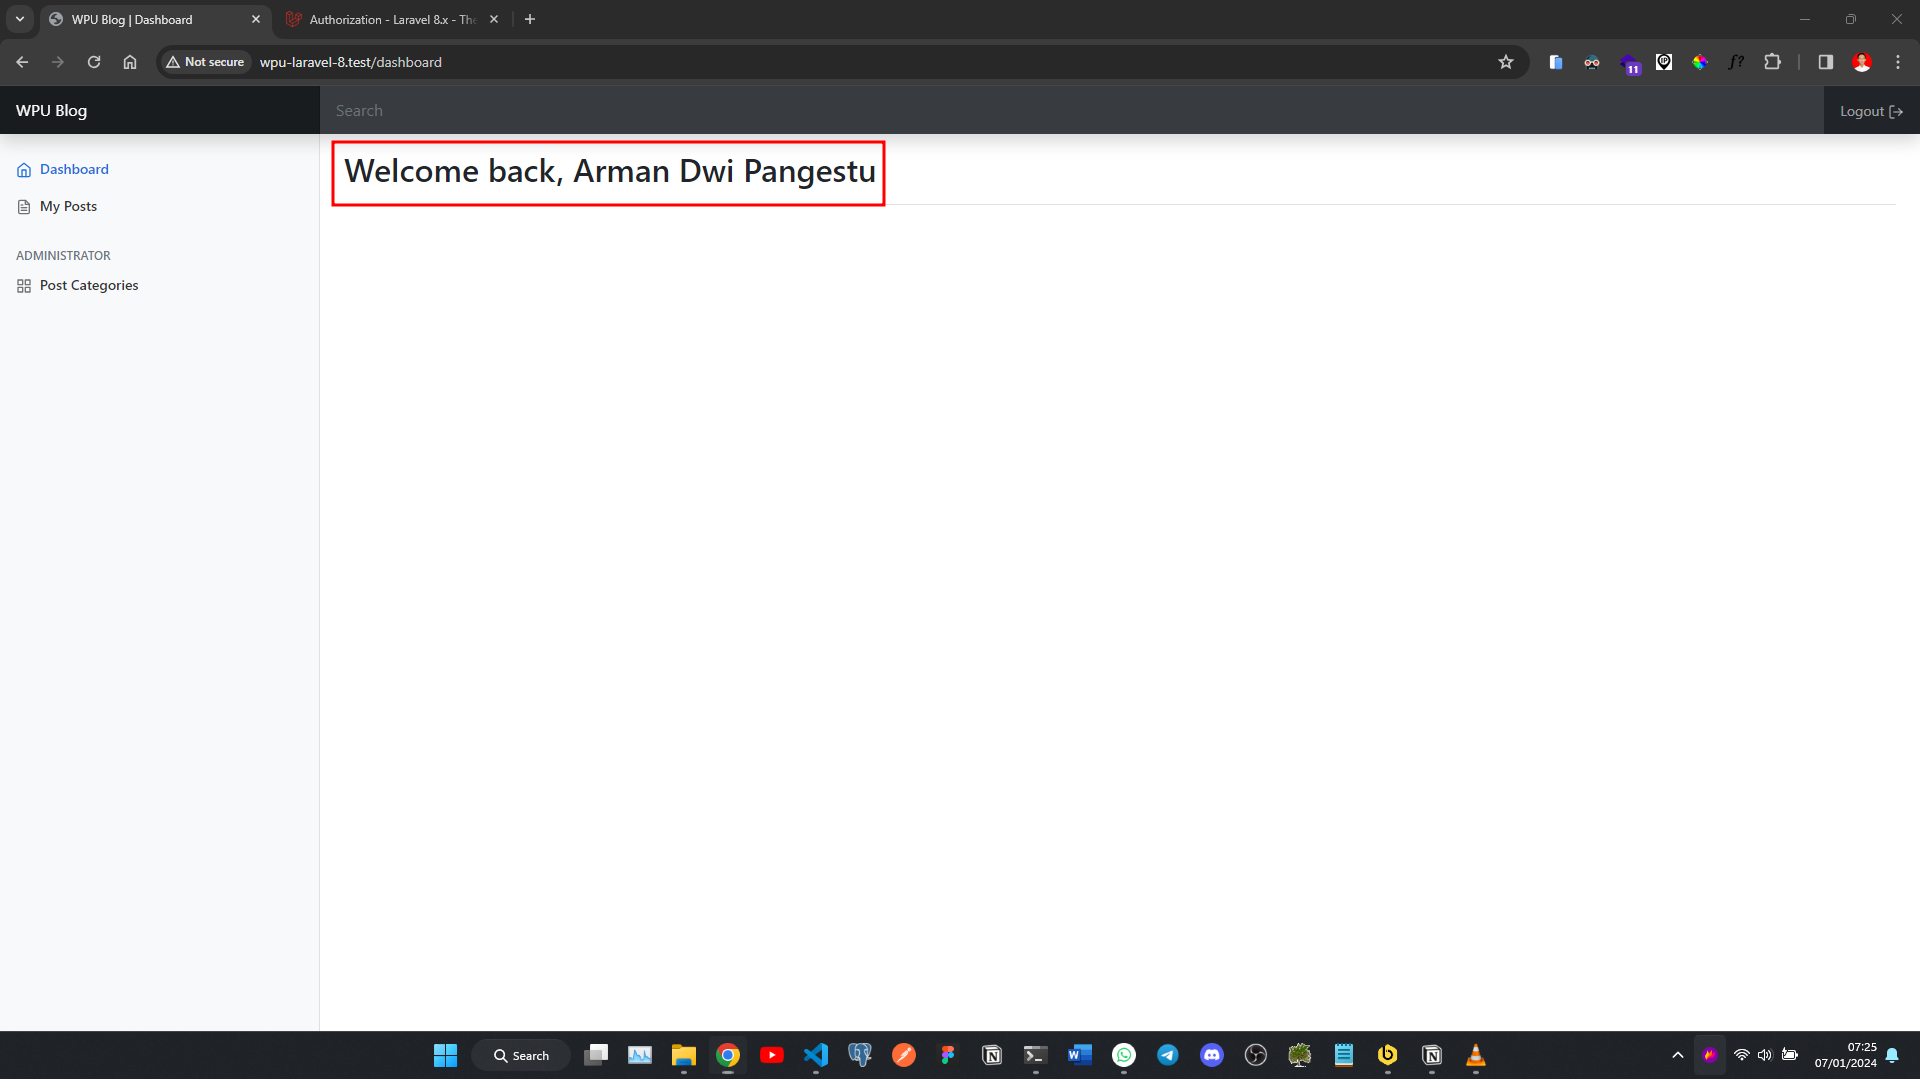
Task: Click the WPU Blog brand link
Action: 52,111
